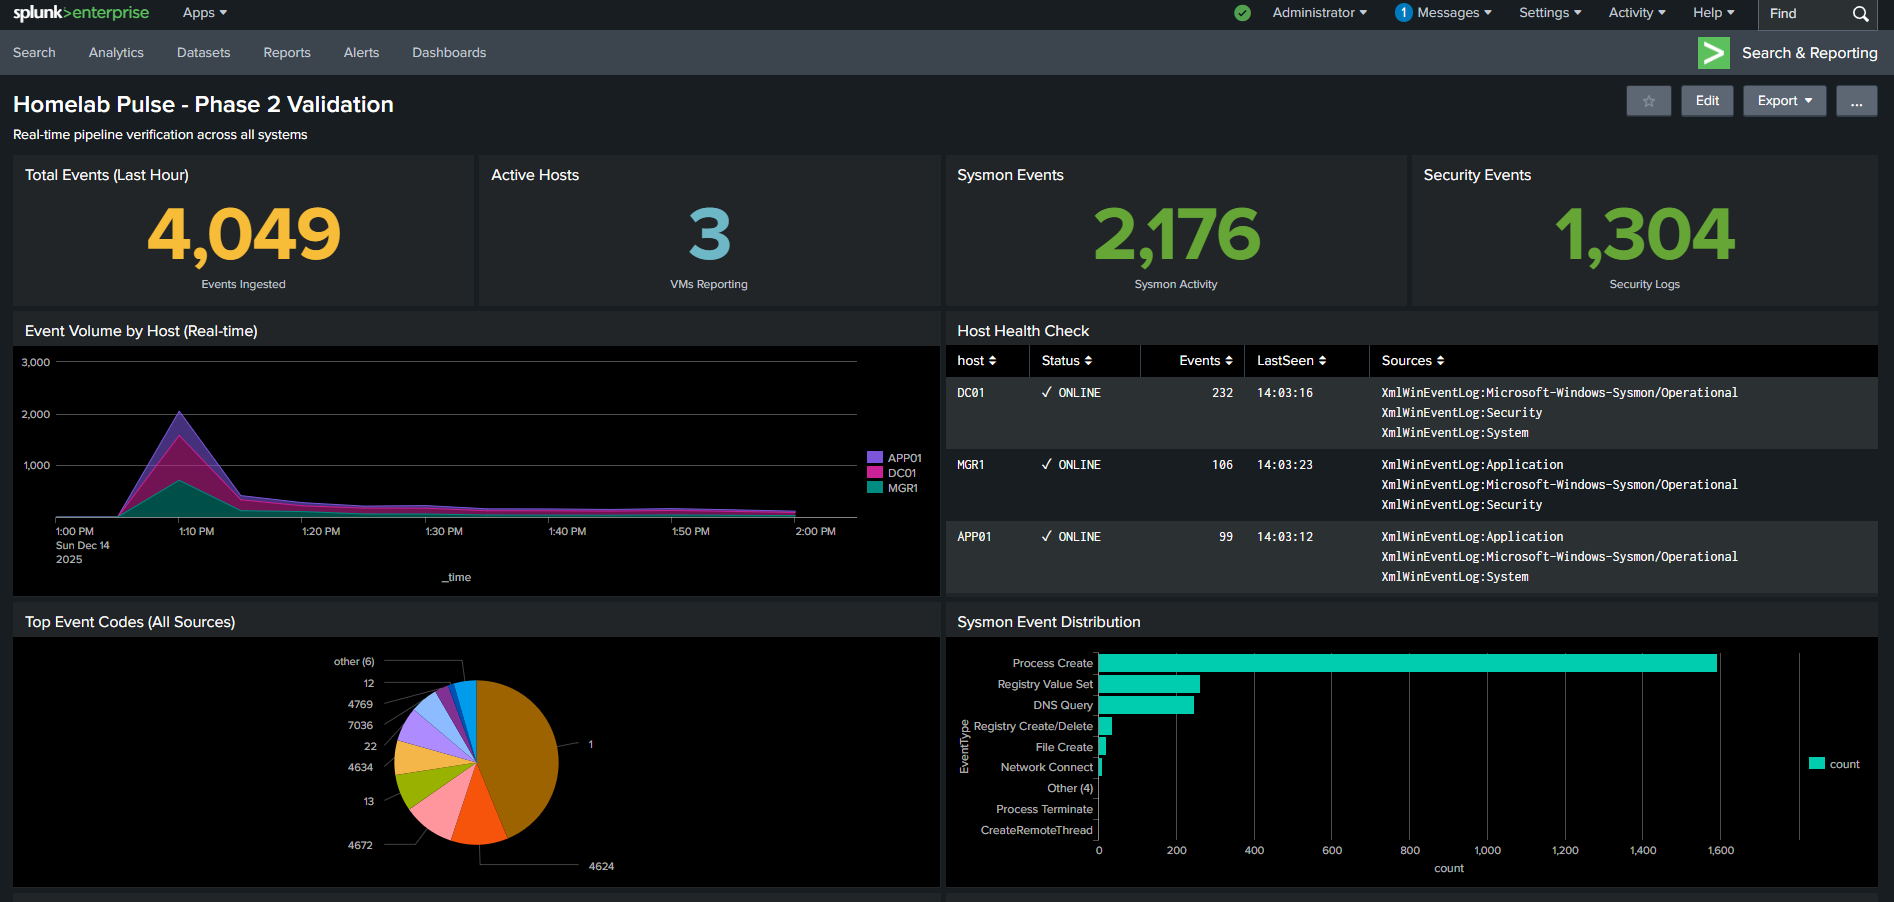Open the Apps dropdown
The image size is (1894, 902).
pyautogui.click(x=204, y=13)
